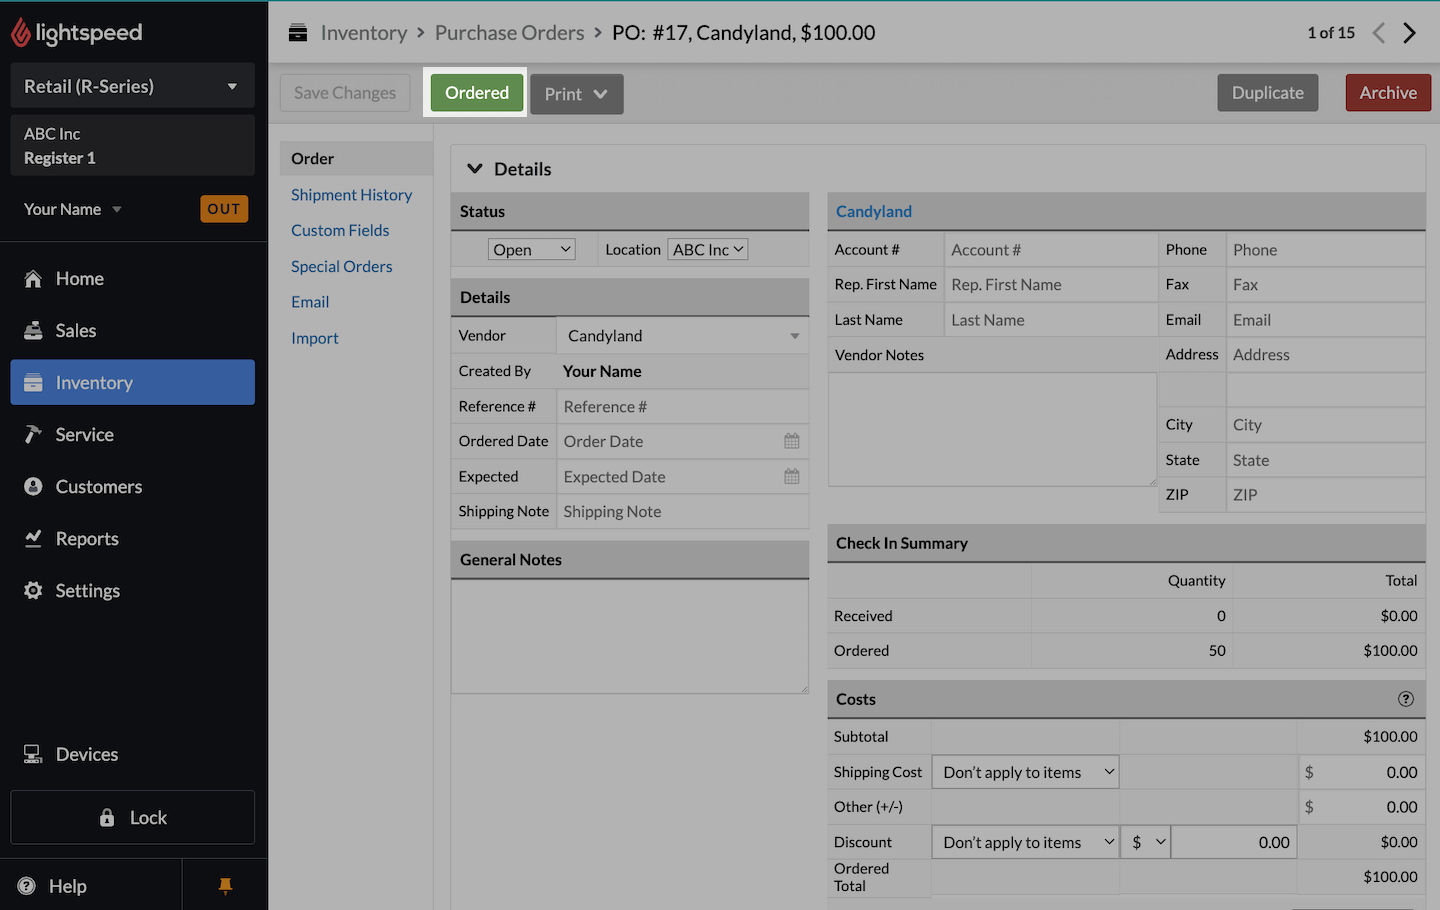Open the Special Orders tab

pyautogui.click(x=342, y=266)
